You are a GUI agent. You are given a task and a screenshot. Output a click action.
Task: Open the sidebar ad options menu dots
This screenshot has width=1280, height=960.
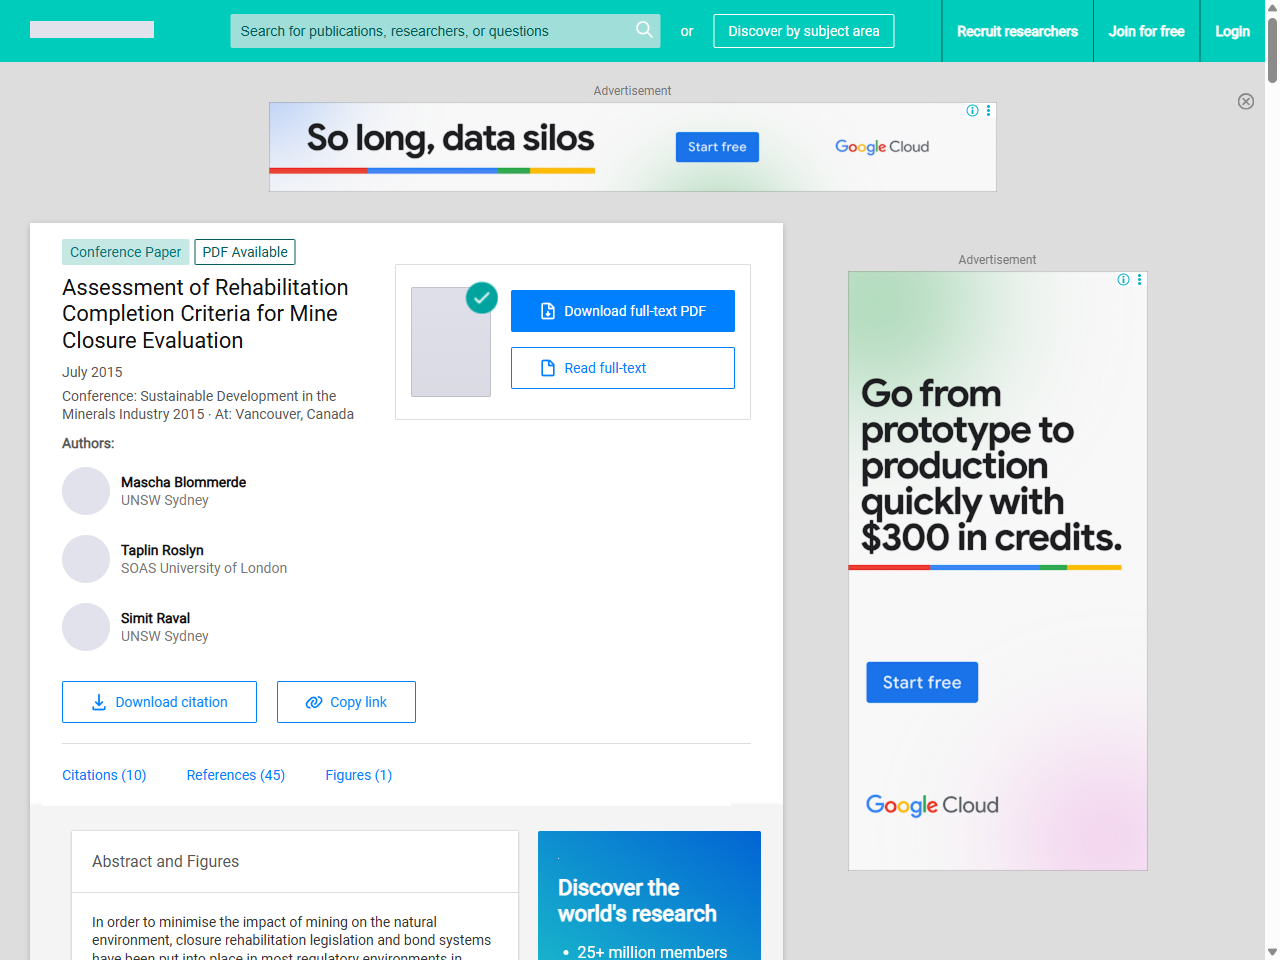click(1139, 280)
